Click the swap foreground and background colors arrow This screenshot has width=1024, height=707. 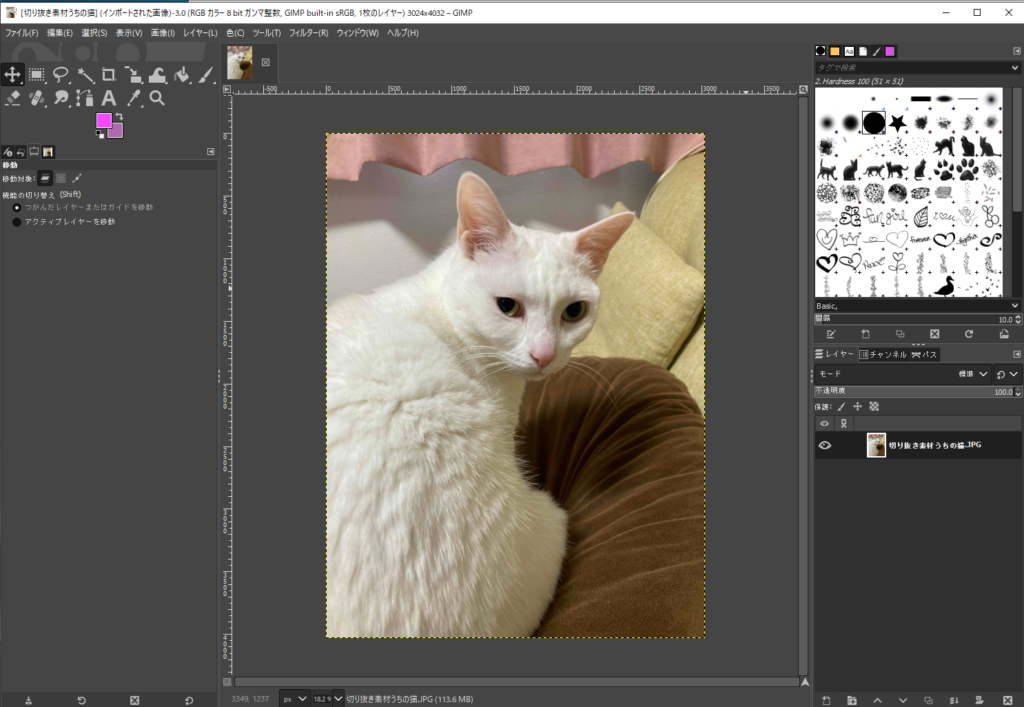click(119, 116)
